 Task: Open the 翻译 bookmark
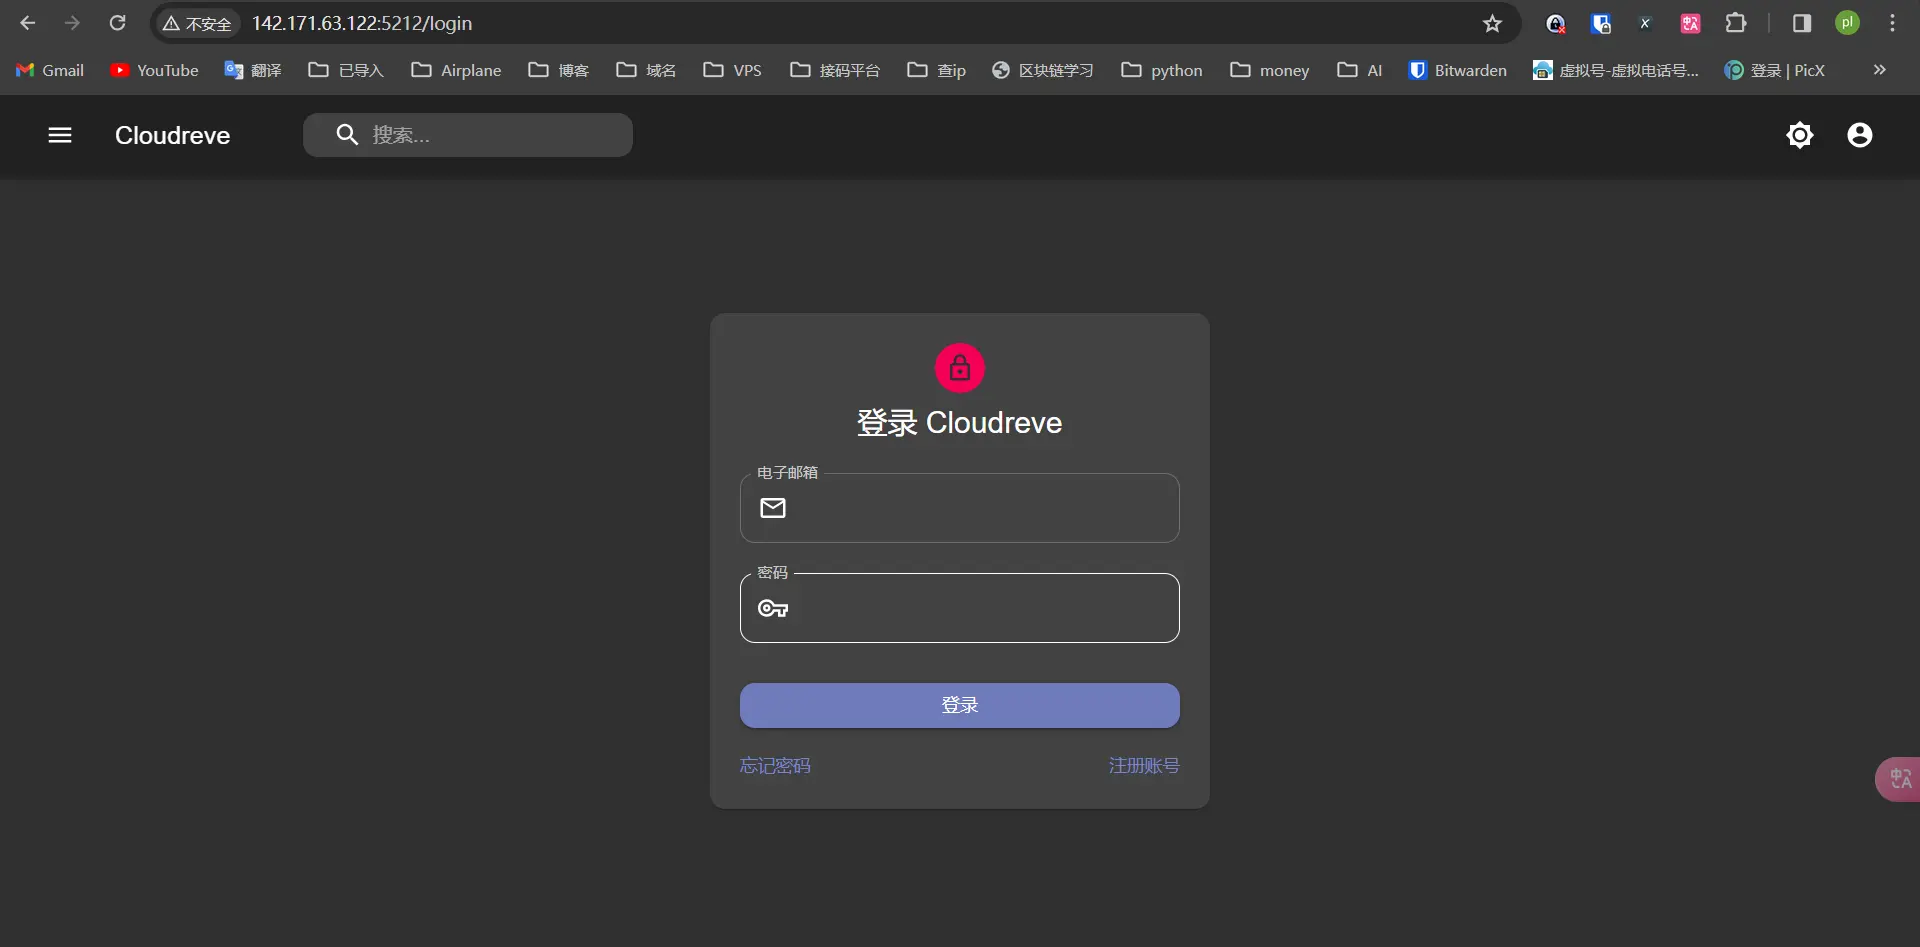tap(253, 70)
